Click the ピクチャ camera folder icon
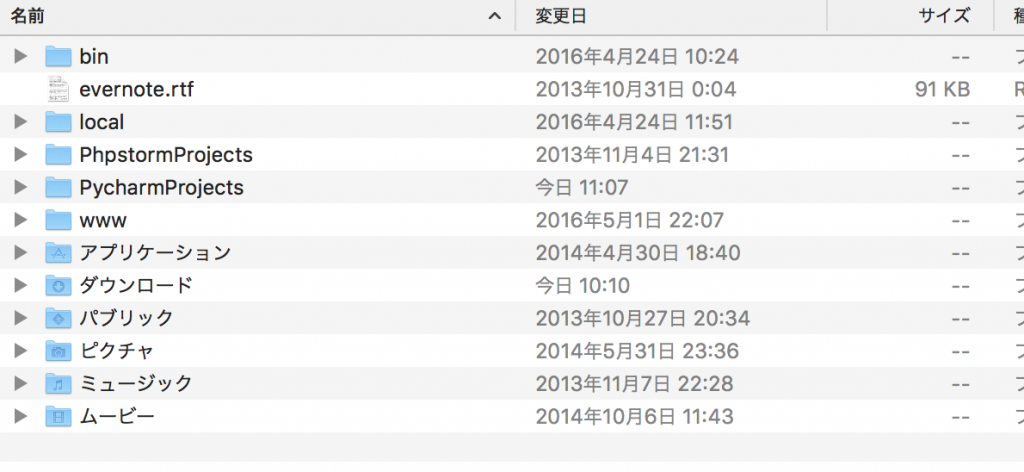Viewport: 1024px width, 472px height. click(59, 351)
